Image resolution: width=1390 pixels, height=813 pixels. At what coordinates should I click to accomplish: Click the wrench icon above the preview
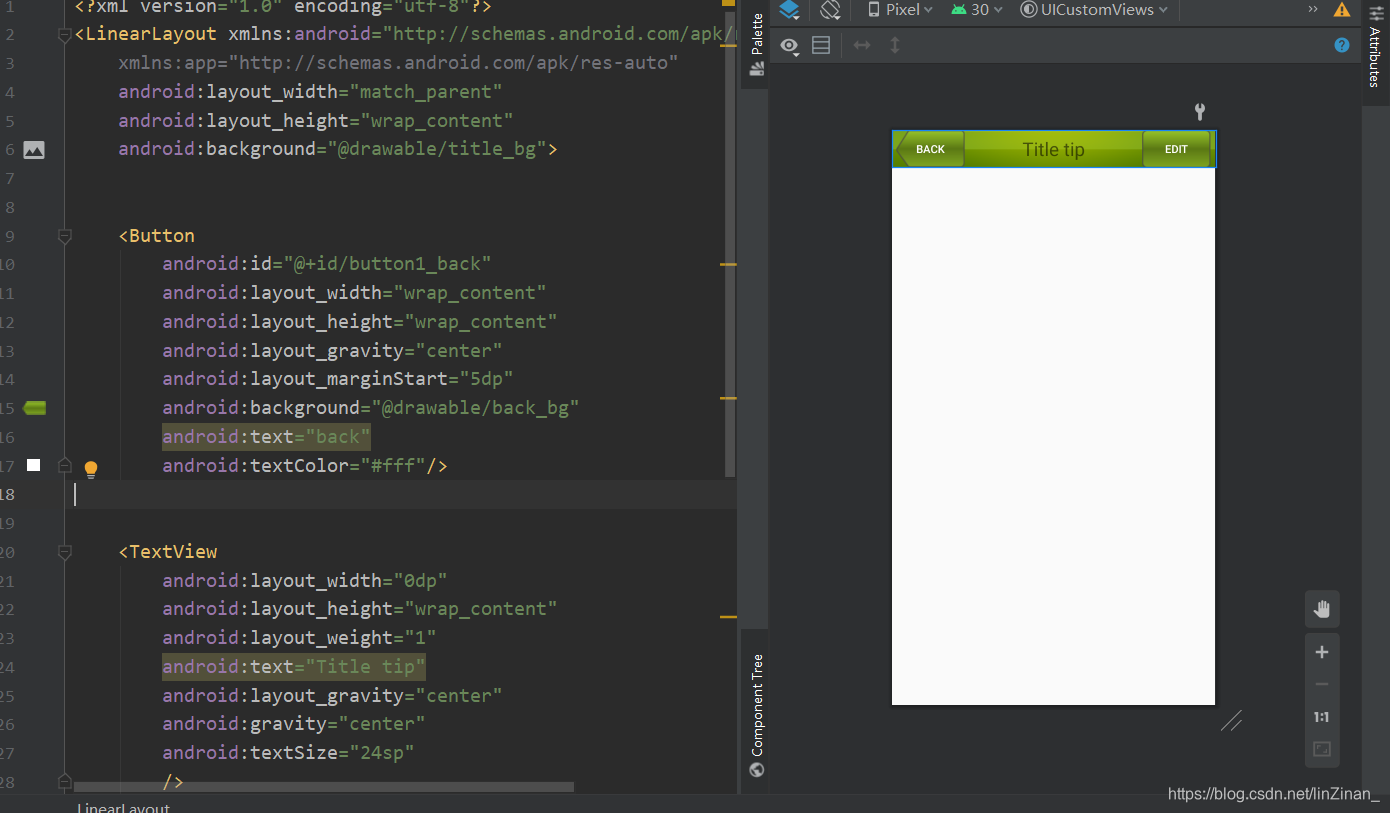pos(1200,112)
